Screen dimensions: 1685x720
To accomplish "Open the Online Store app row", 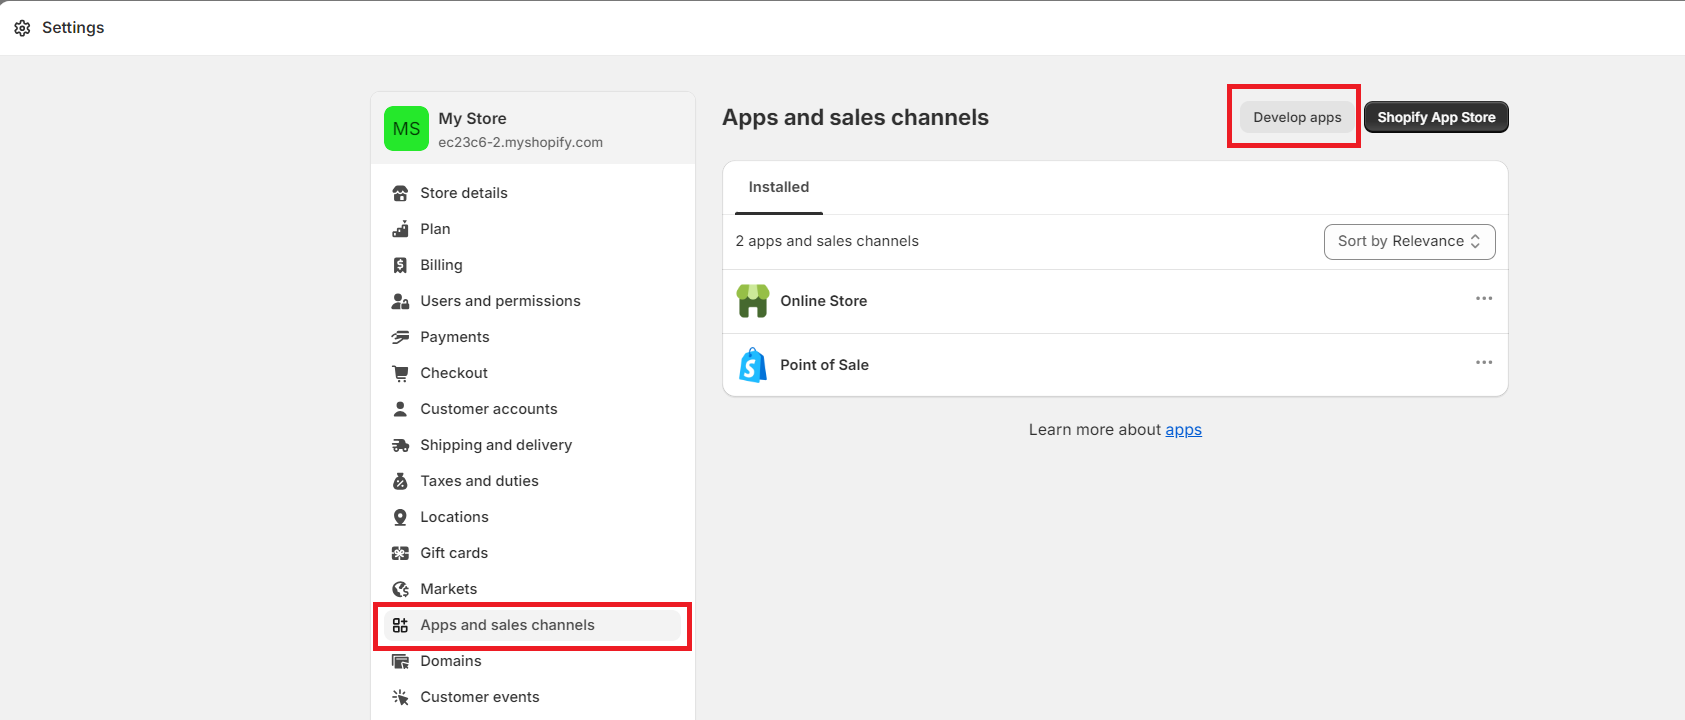I will pos(1115,301).
